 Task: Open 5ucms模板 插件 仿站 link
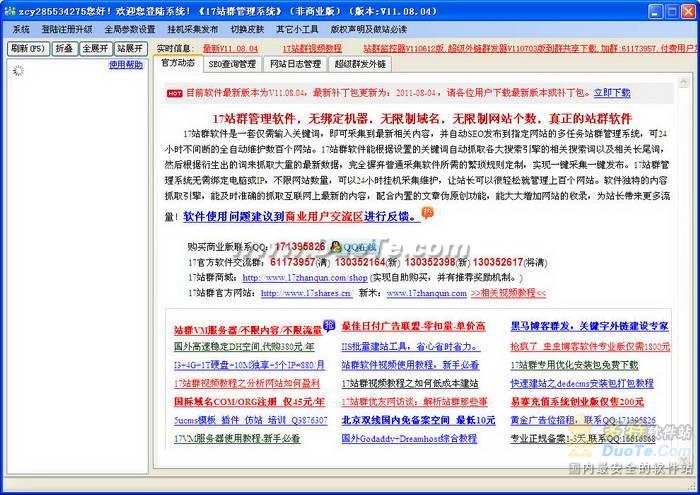pyautogui.click(x=250, y=420)
